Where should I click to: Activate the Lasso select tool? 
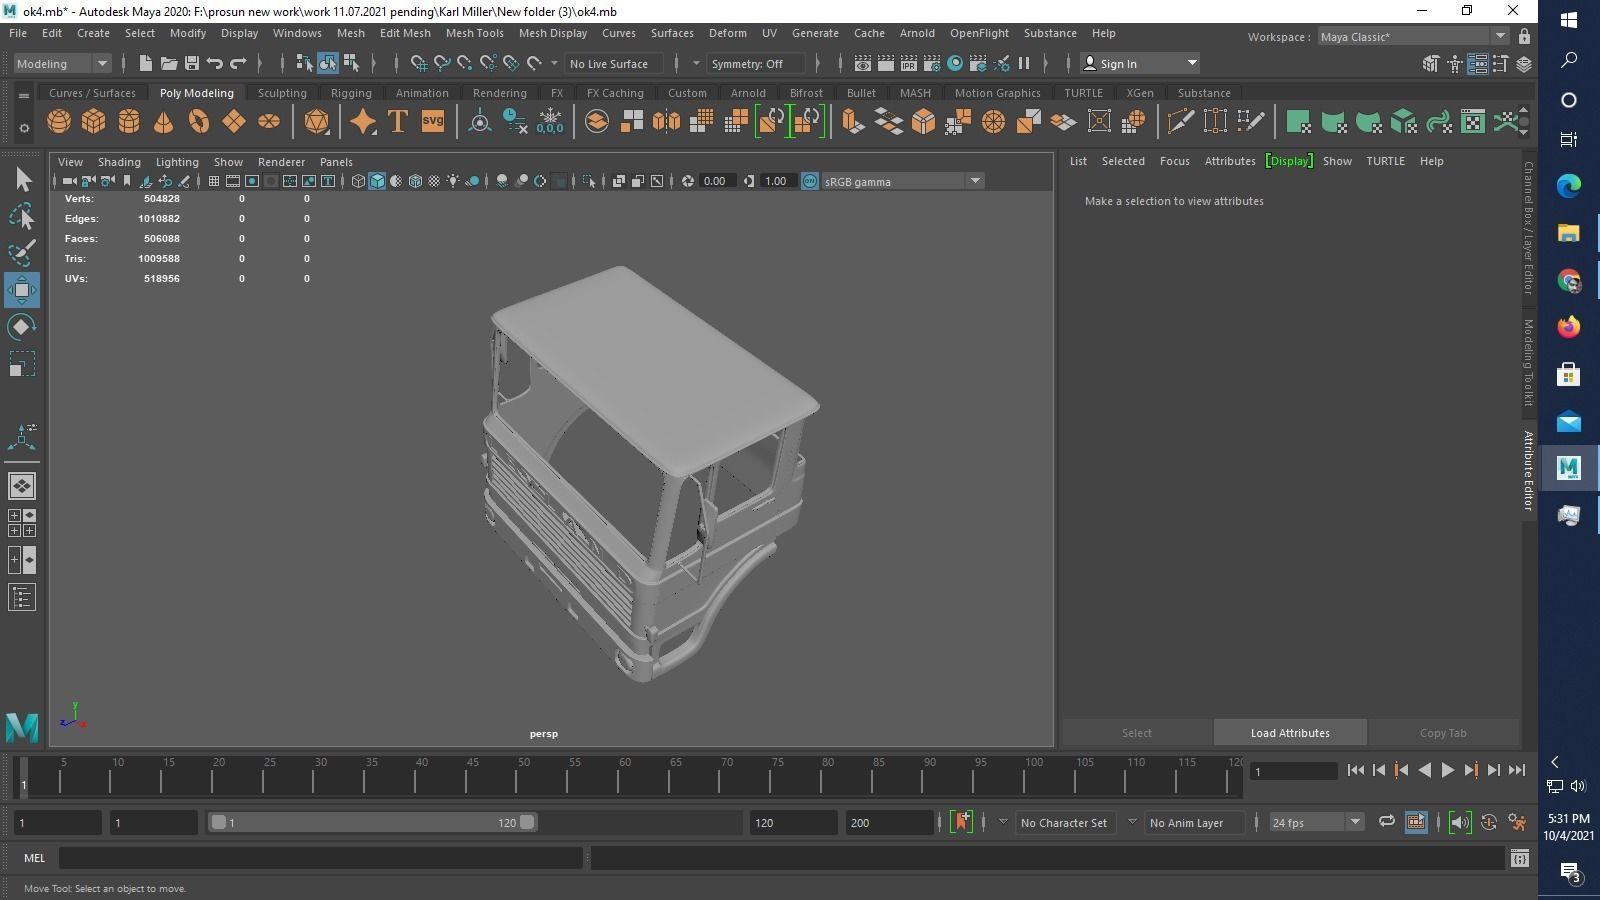(x=22, y=216)
